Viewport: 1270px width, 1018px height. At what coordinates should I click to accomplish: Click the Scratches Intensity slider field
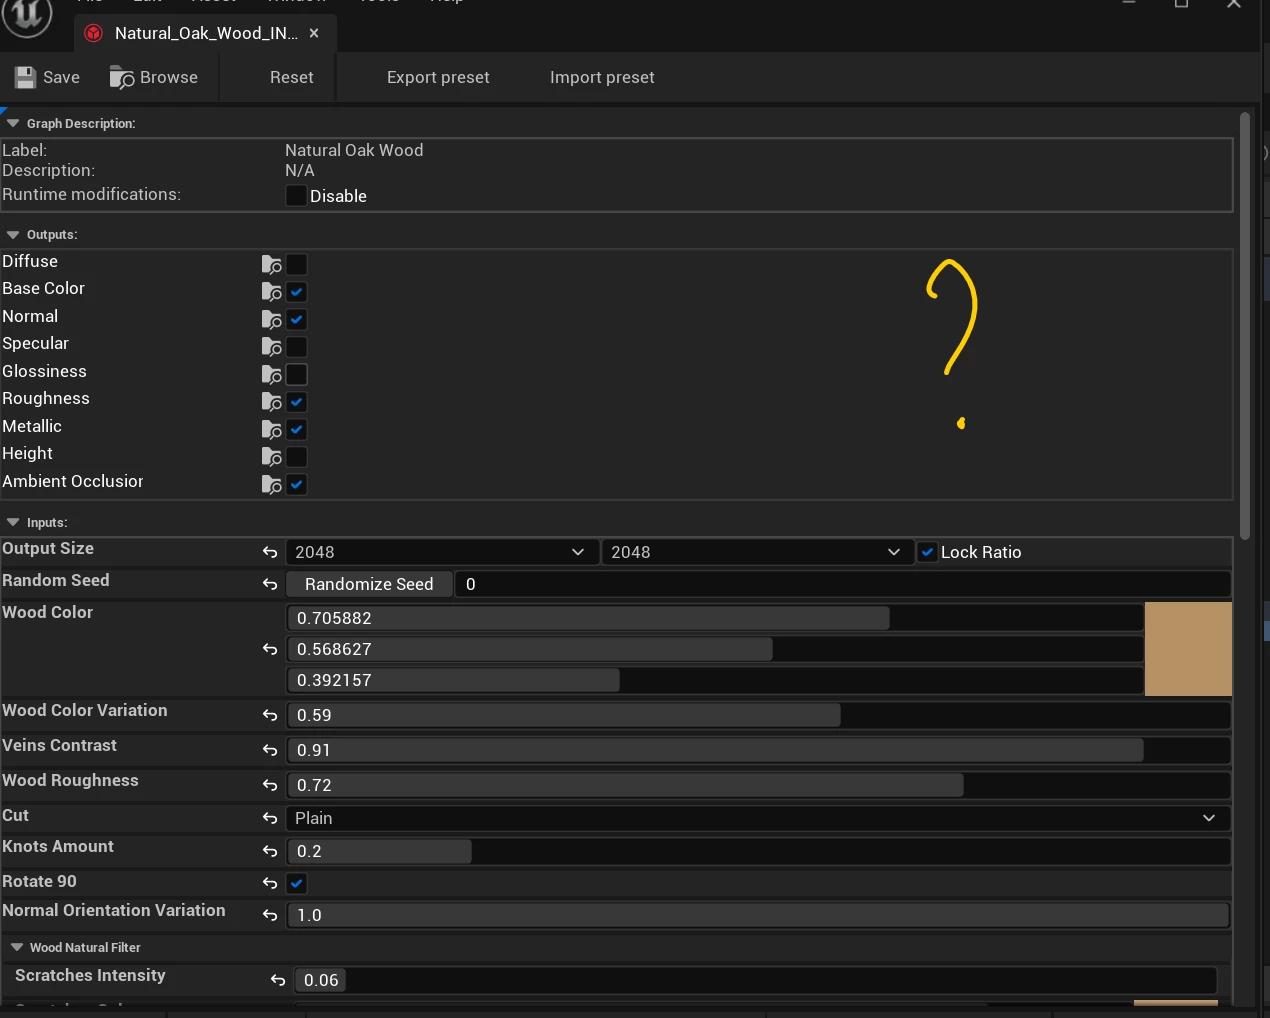click(755, 980)
